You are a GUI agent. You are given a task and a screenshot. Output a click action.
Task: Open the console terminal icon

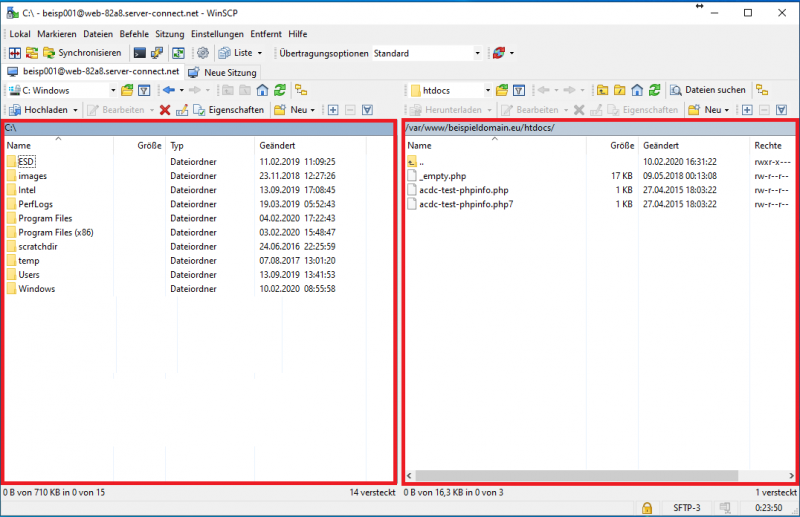[x=139, y=53]
